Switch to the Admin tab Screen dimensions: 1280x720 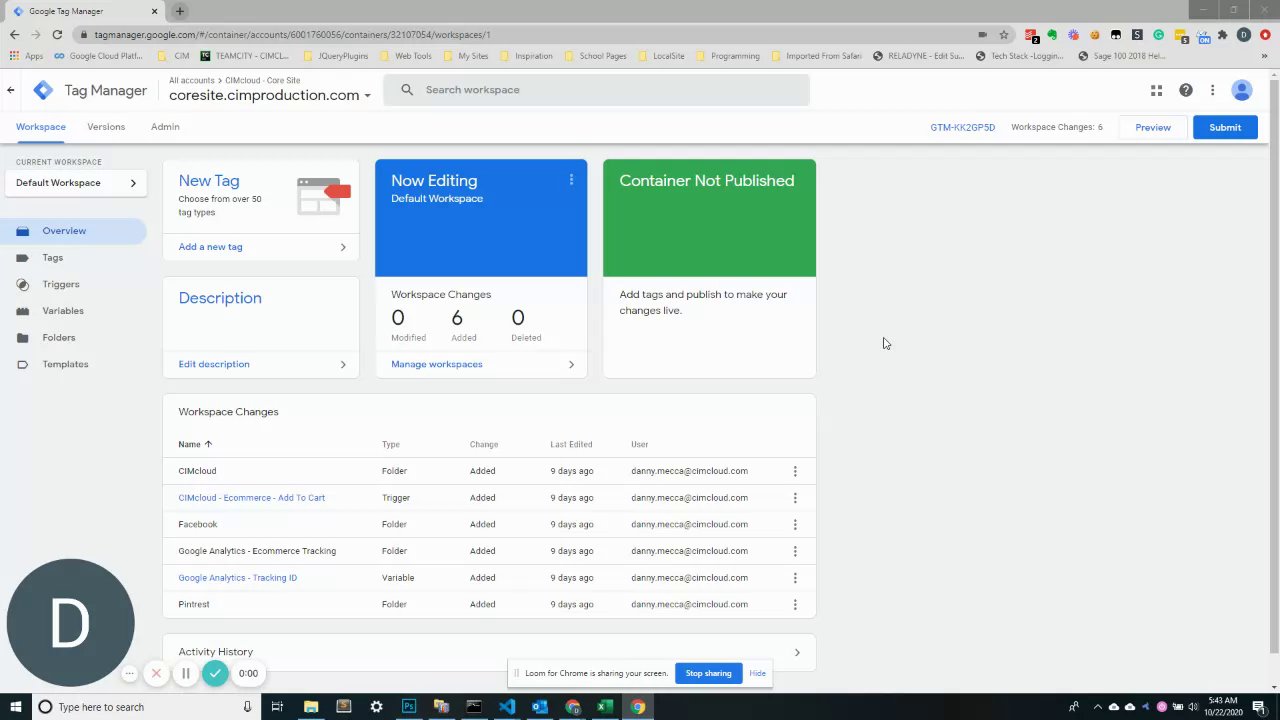[165, 127]
